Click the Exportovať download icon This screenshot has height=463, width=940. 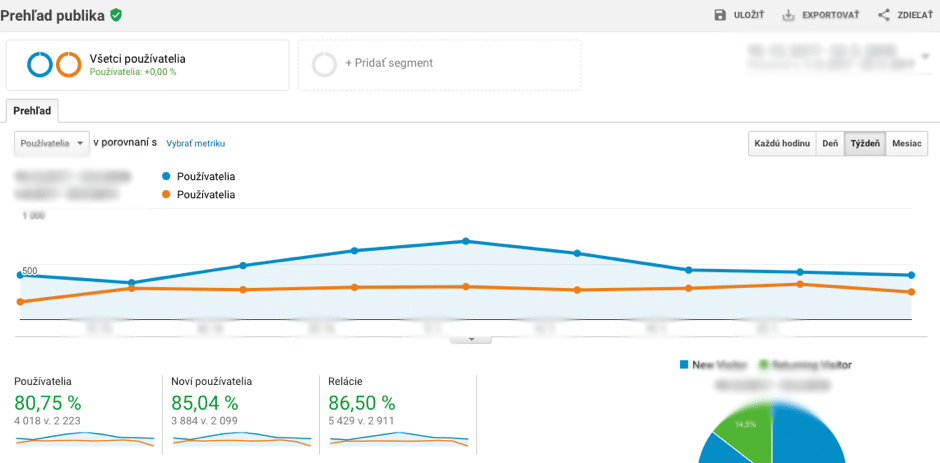(788, 16)
